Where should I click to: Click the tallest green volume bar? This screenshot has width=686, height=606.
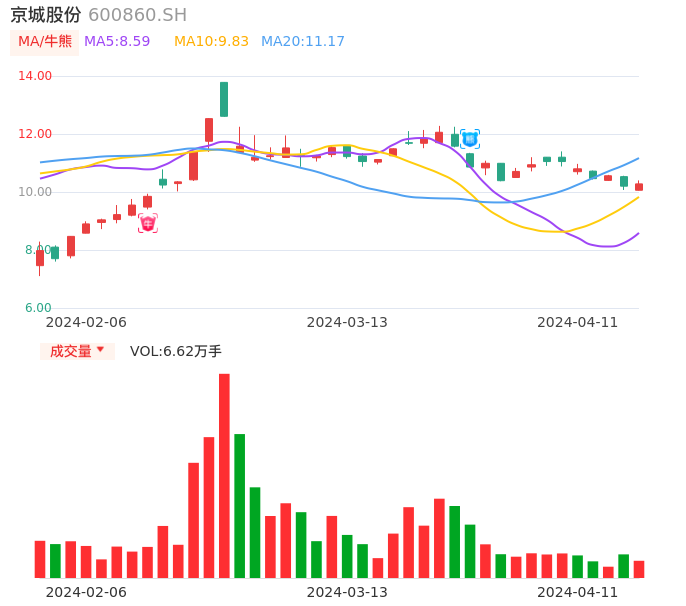239,506
